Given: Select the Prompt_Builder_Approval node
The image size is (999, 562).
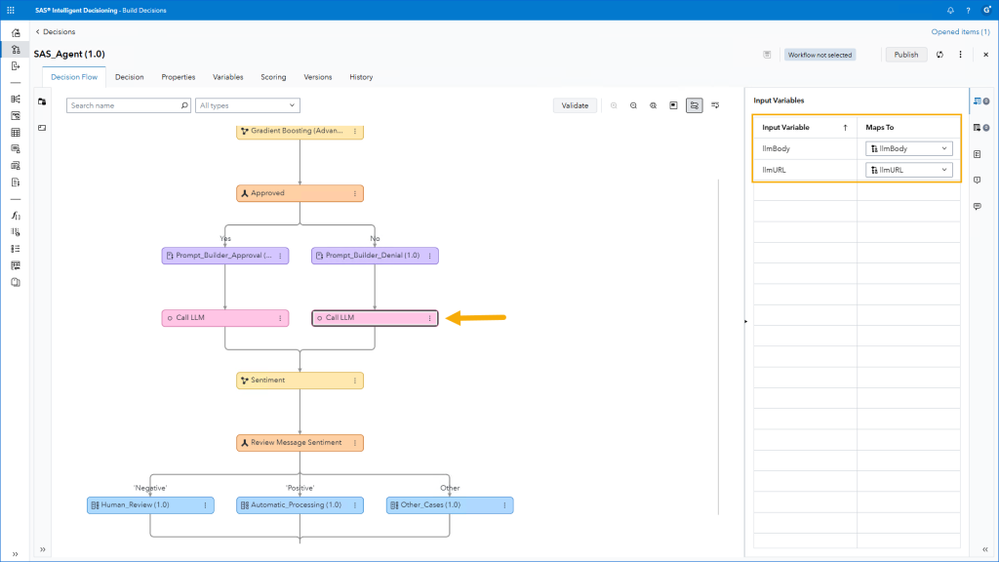Looking at the screenshot, I should pos(225,256).
